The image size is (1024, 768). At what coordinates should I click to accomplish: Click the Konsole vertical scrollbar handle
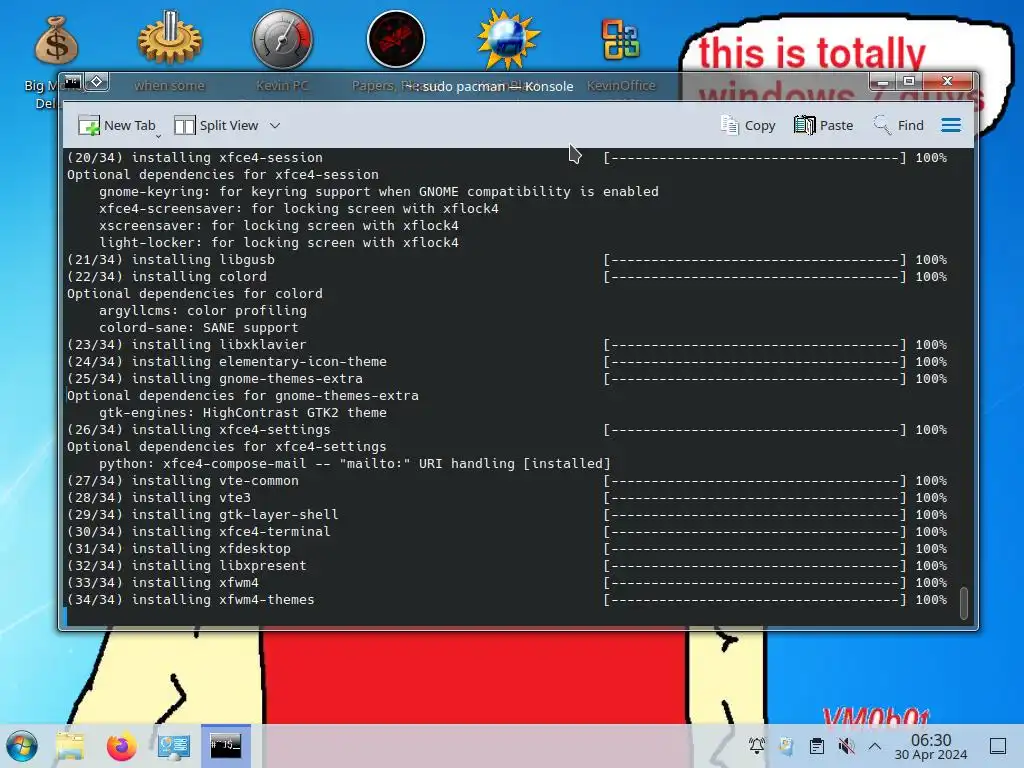point(963,603)
